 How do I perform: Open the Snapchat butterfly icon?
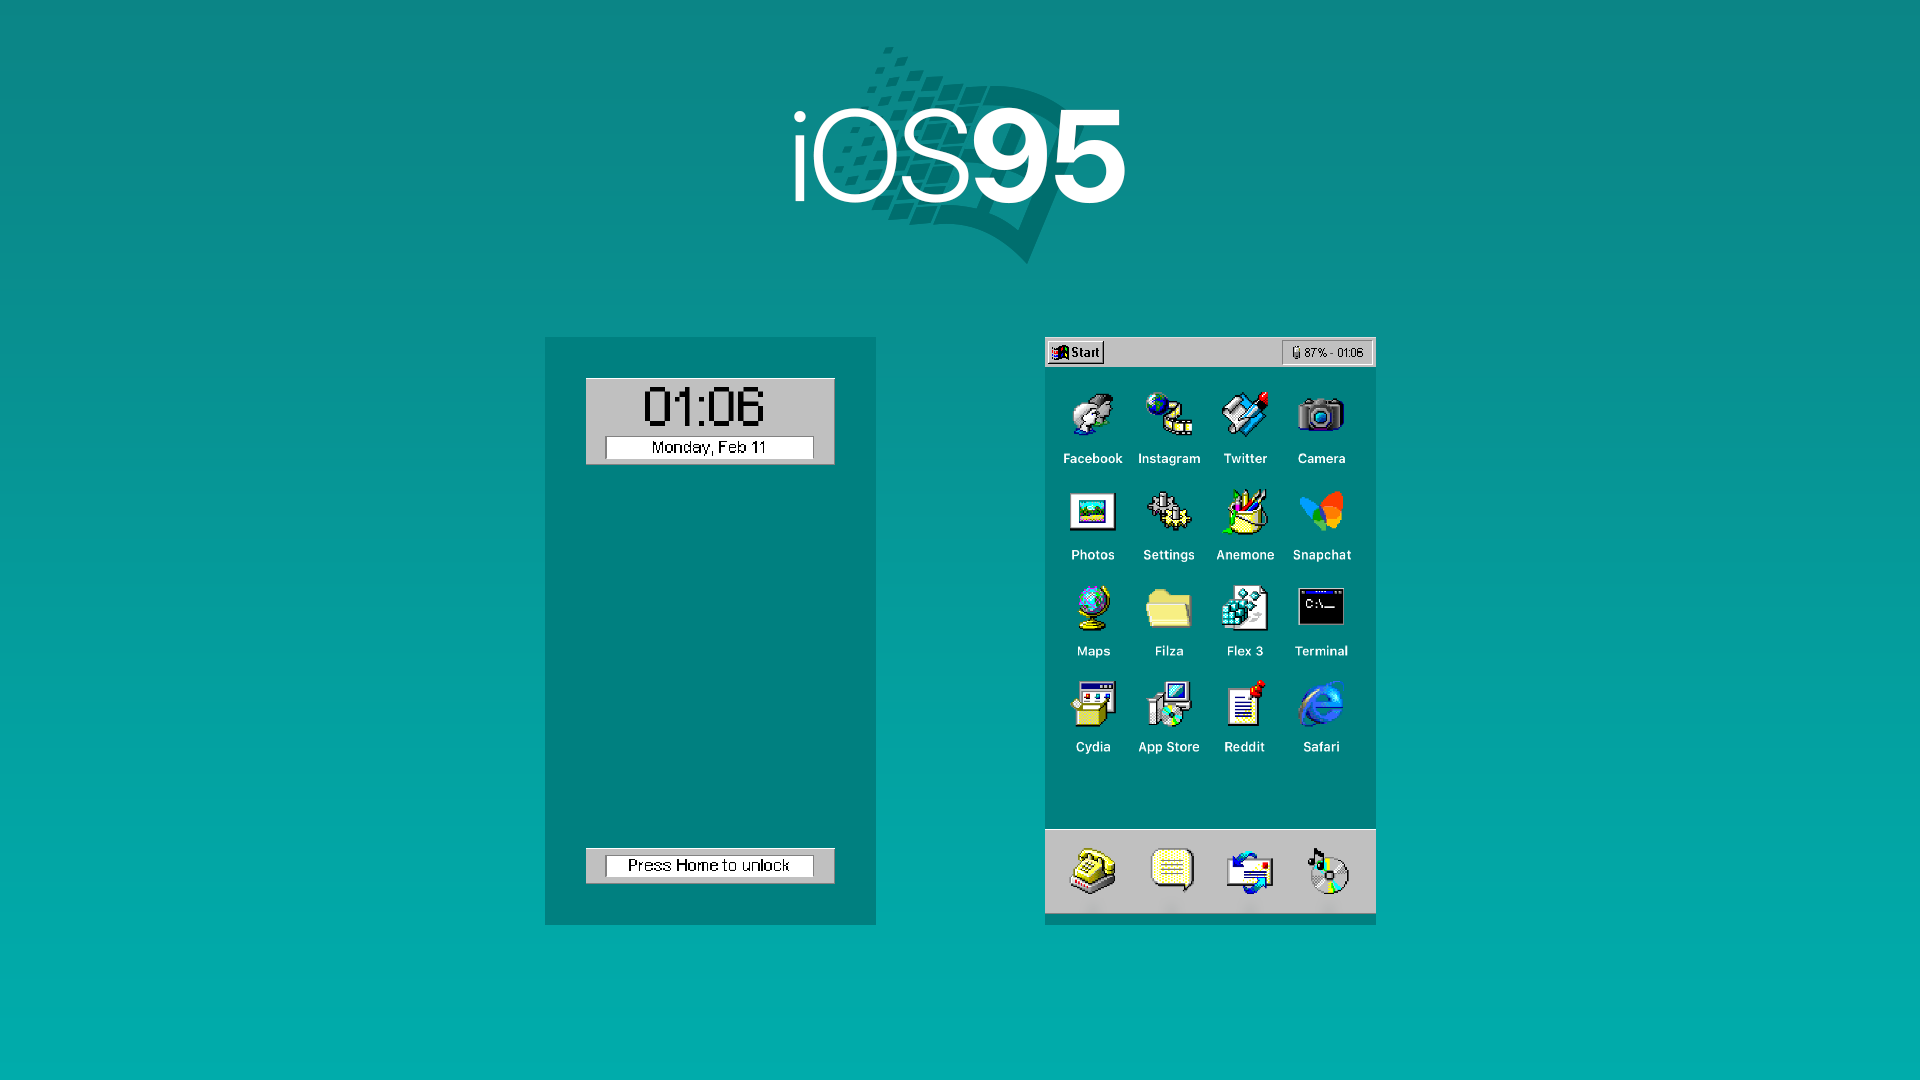pos(1321,512)
